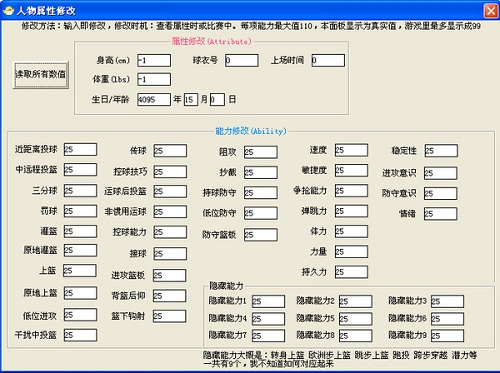The width and height of the screenshot is (500, 373).
Task: Click the 原地灌篮 value field
Action: tap(80, 250)
